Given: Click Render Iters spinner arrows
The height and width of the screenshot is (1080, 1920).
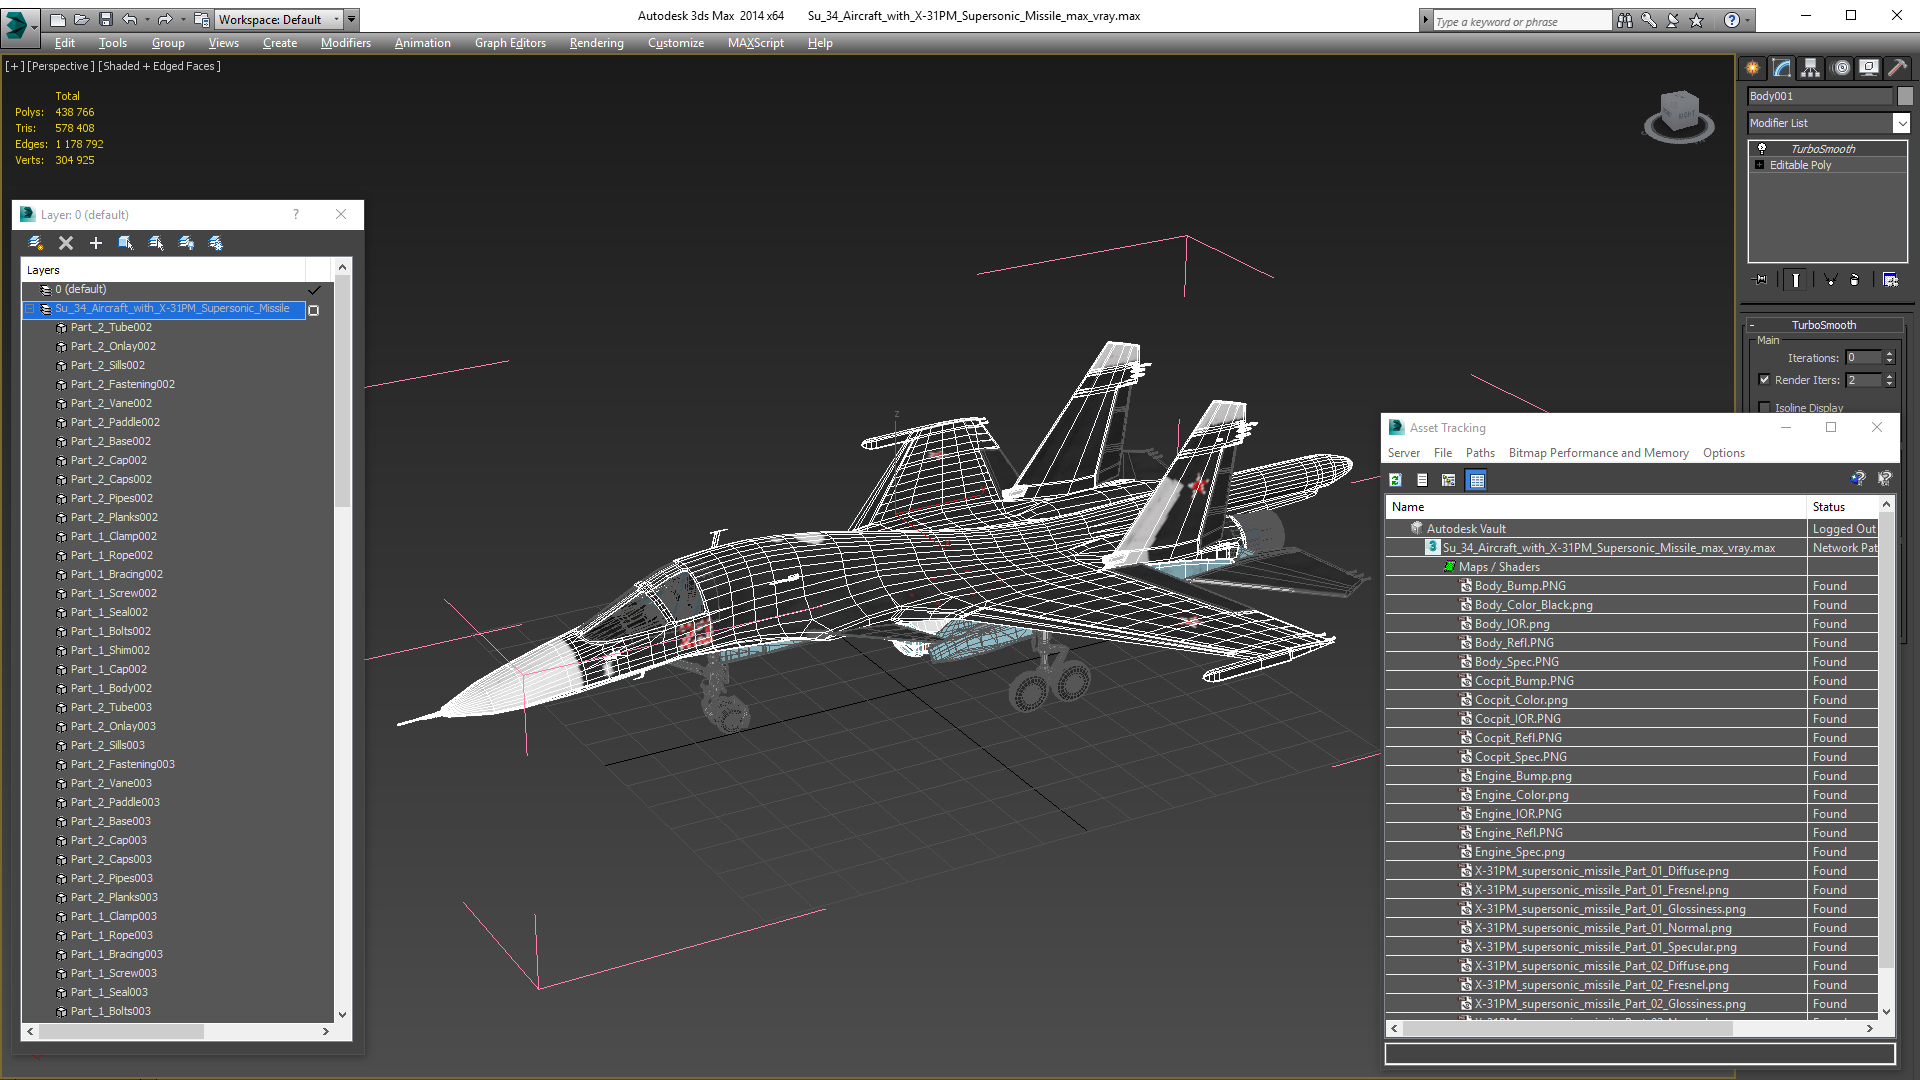Looking at the screenshot, I should coord(1889,380).
